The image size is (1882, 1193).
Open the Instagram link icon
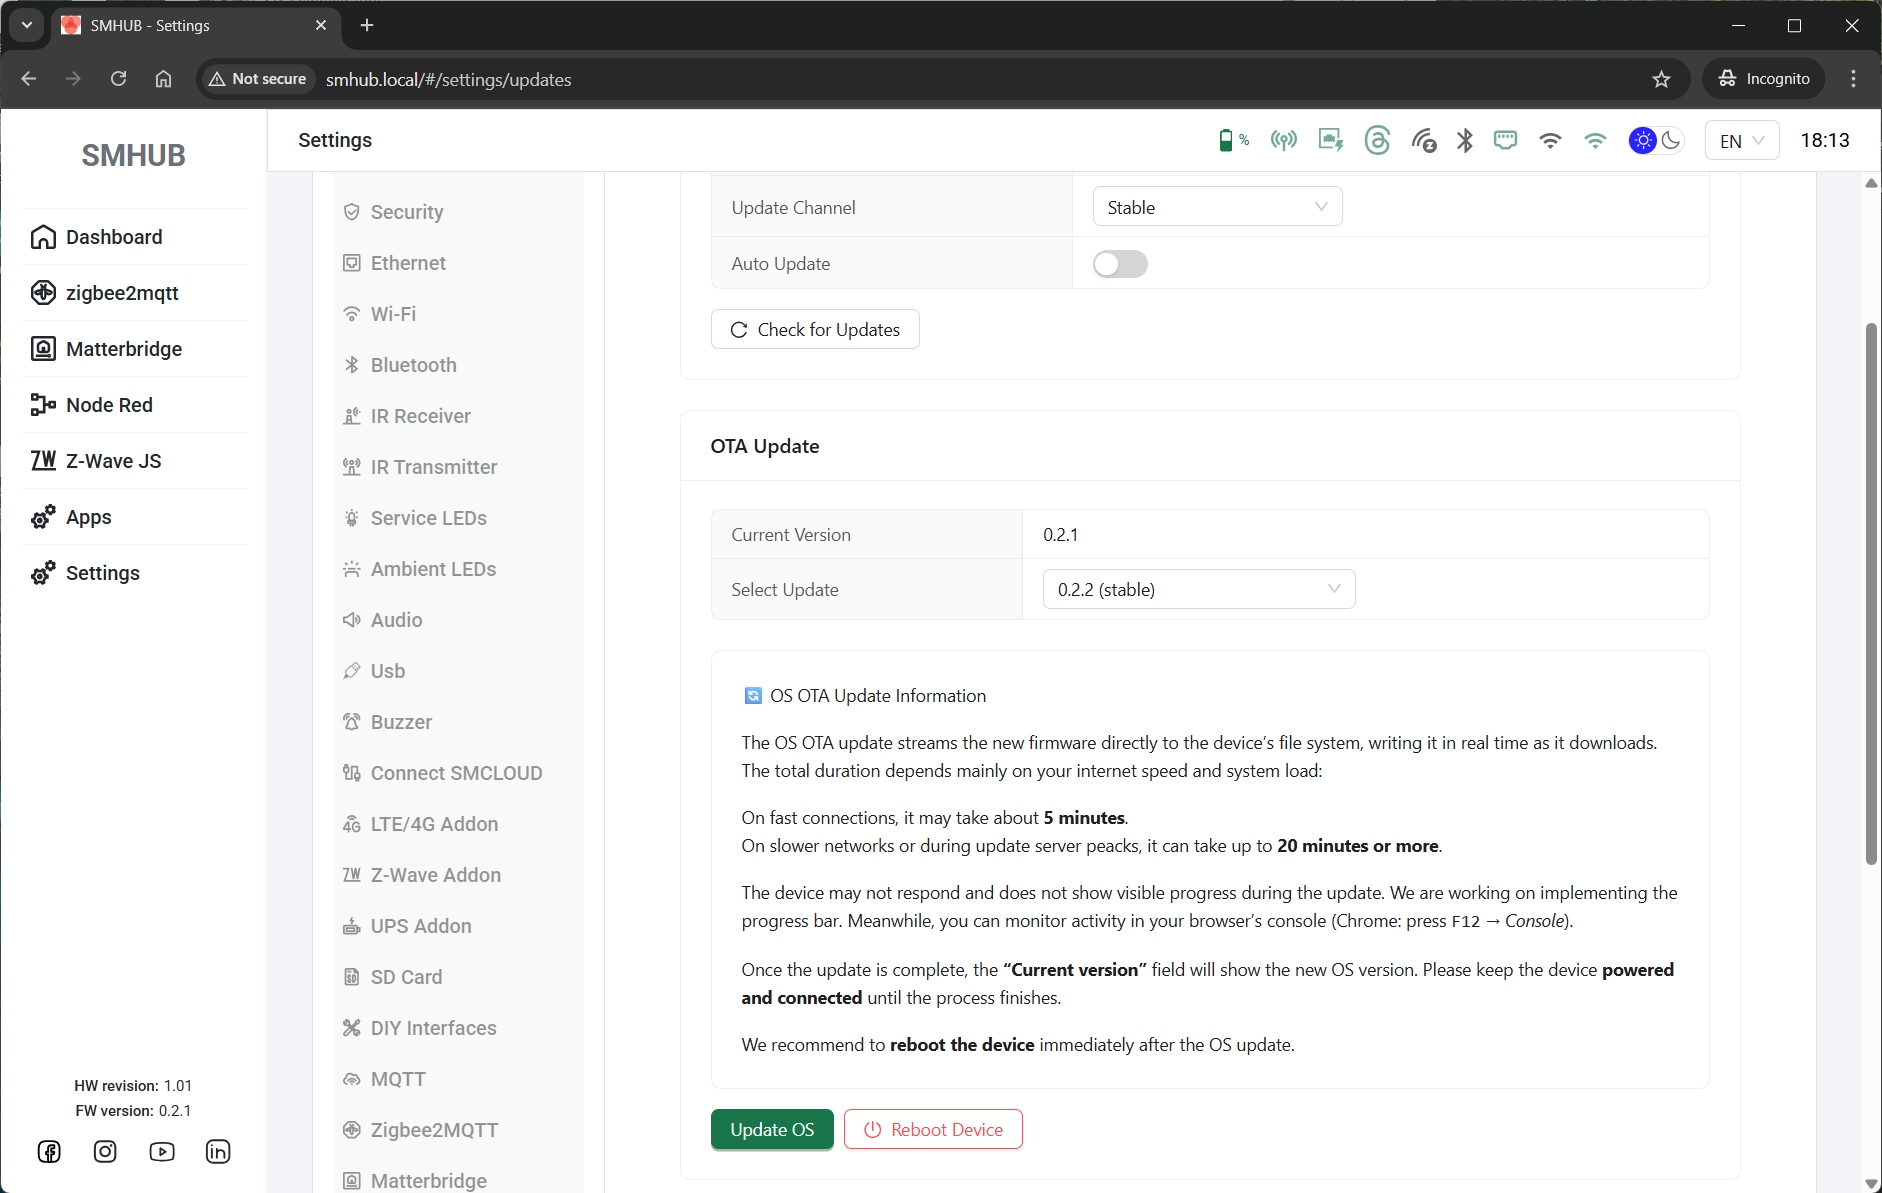tap(105, 1151)
